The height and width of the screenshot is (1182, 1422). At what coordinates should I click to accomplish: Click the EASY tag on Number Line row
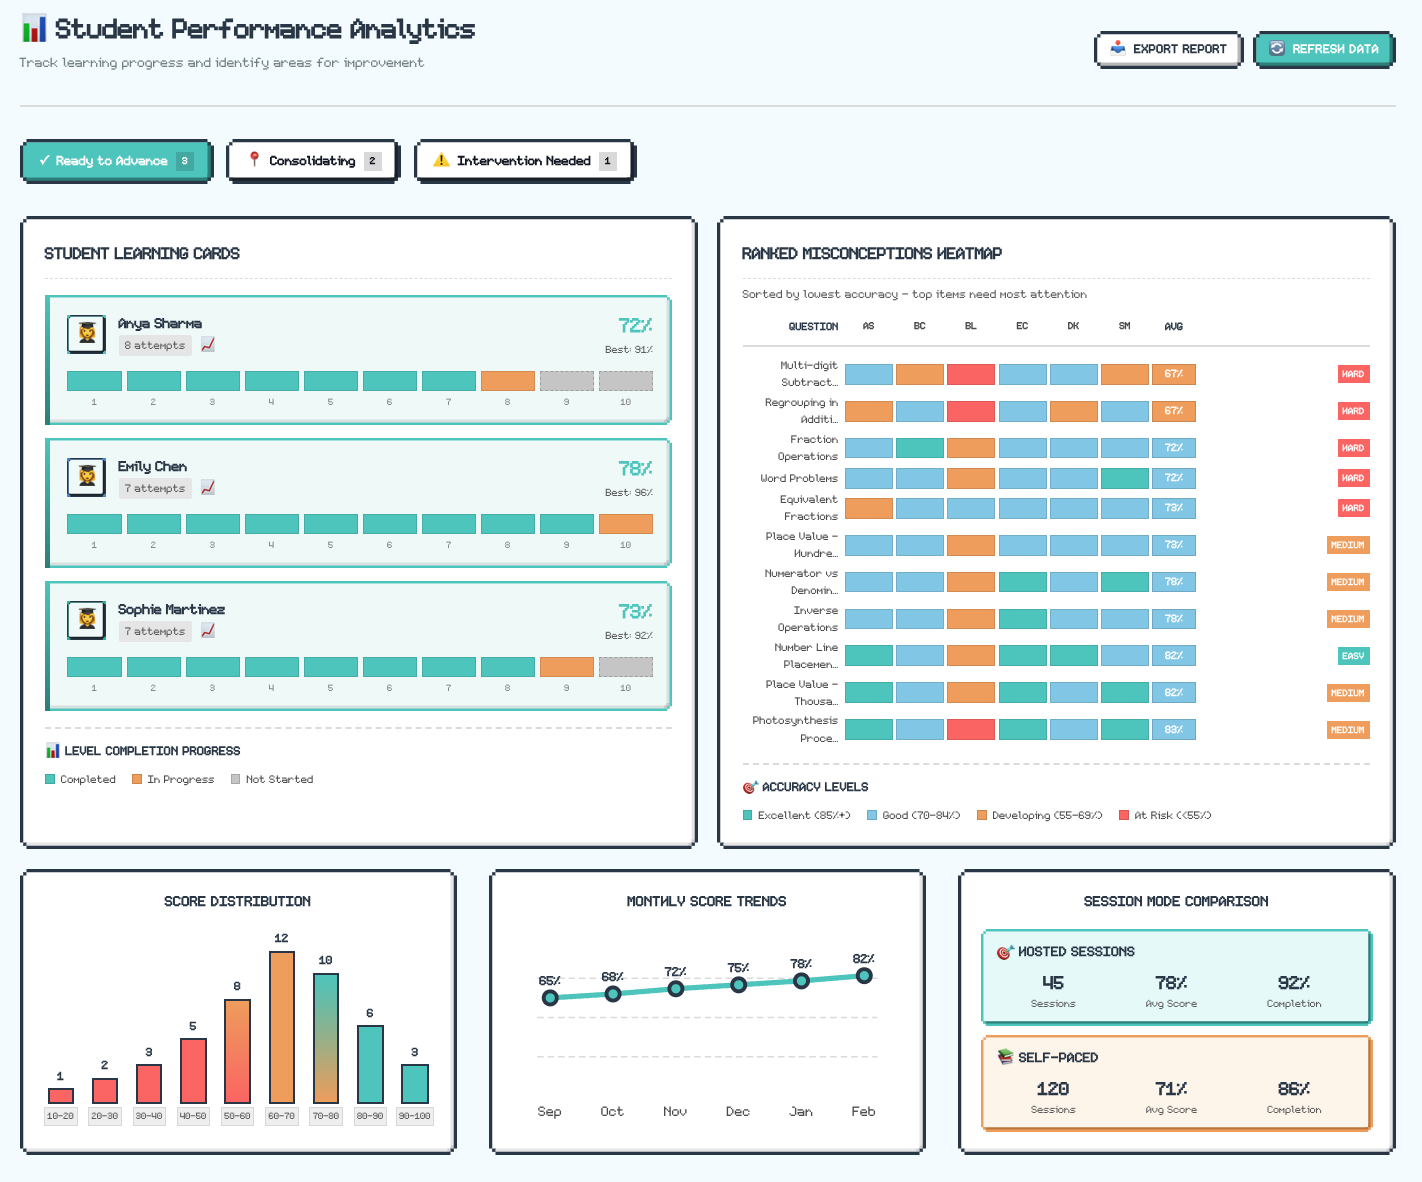point(1352,656)
